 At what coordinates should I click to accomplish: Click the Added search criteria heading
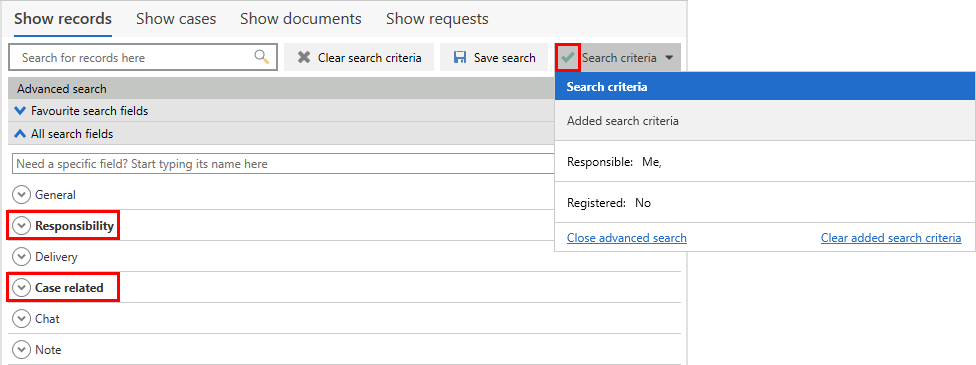click(x=622, y=121)
